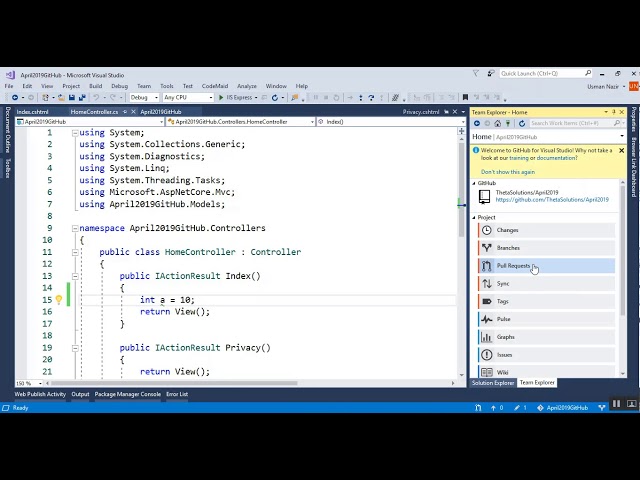Open the github.com/ThetaSolutions/April2019 link
Screen dimensions: 640x480
pyautogui.click(x=552, y=200)
